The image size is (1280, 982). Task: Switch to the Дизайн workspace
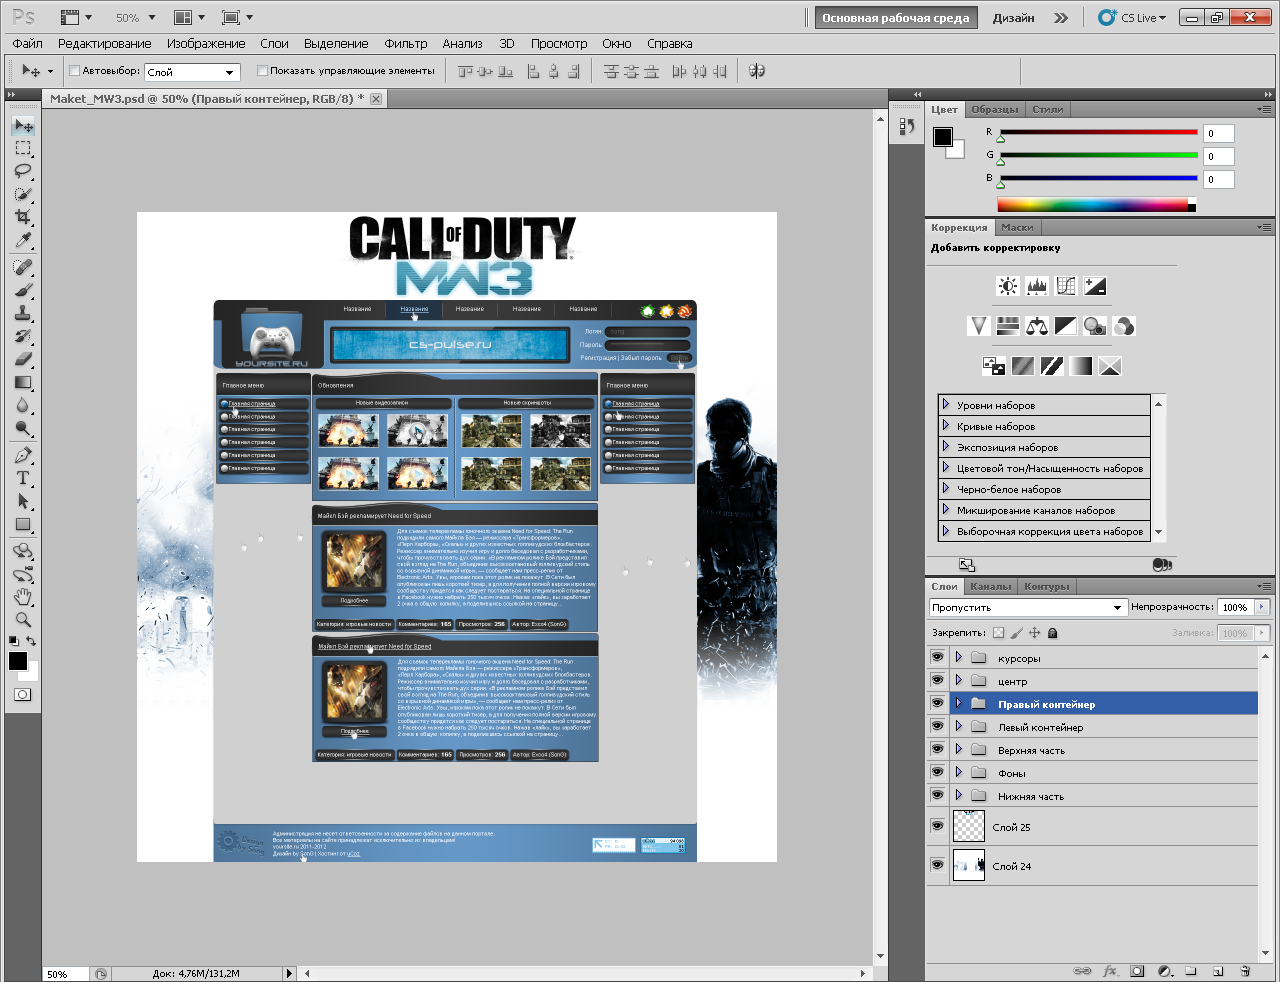pyautogui.click(x=1014, y=18)
